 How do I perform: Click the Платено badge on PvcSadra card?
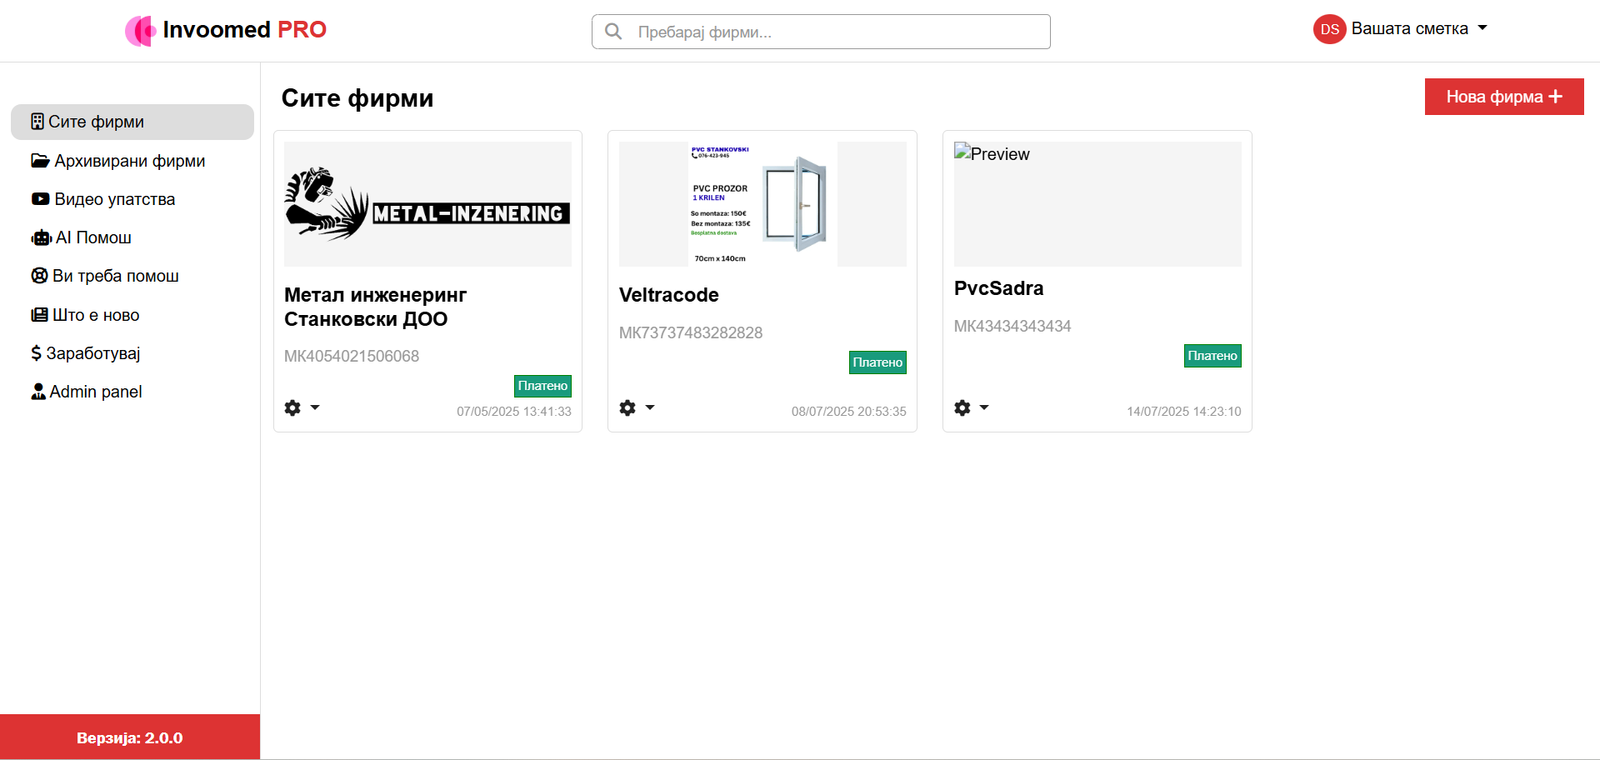(1212, 356)
